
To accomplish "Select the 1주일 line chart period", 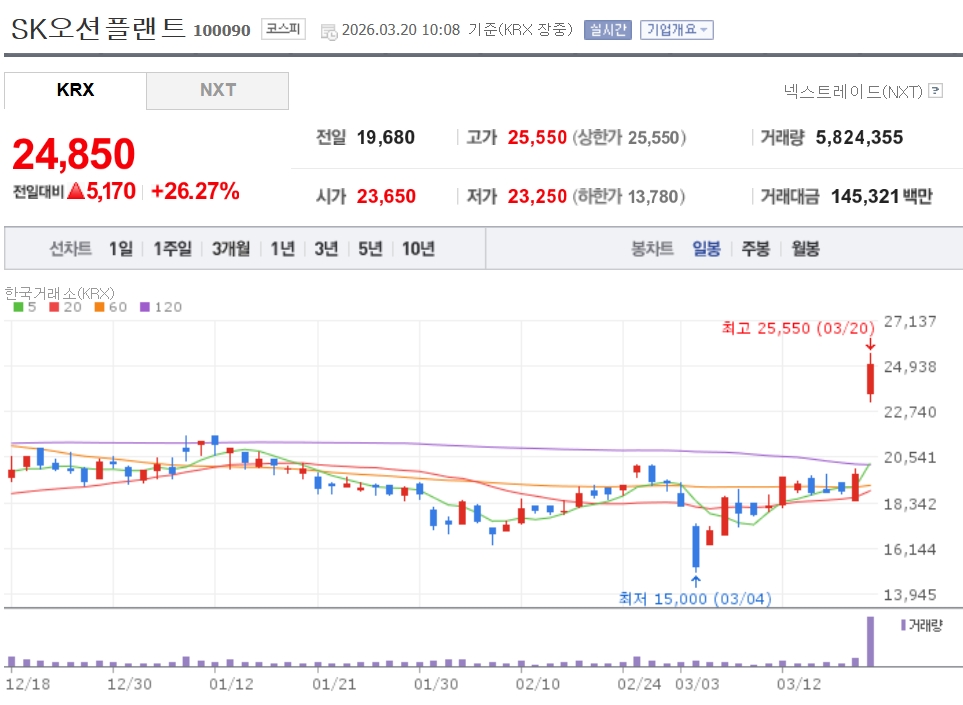I will click(173, 249).
